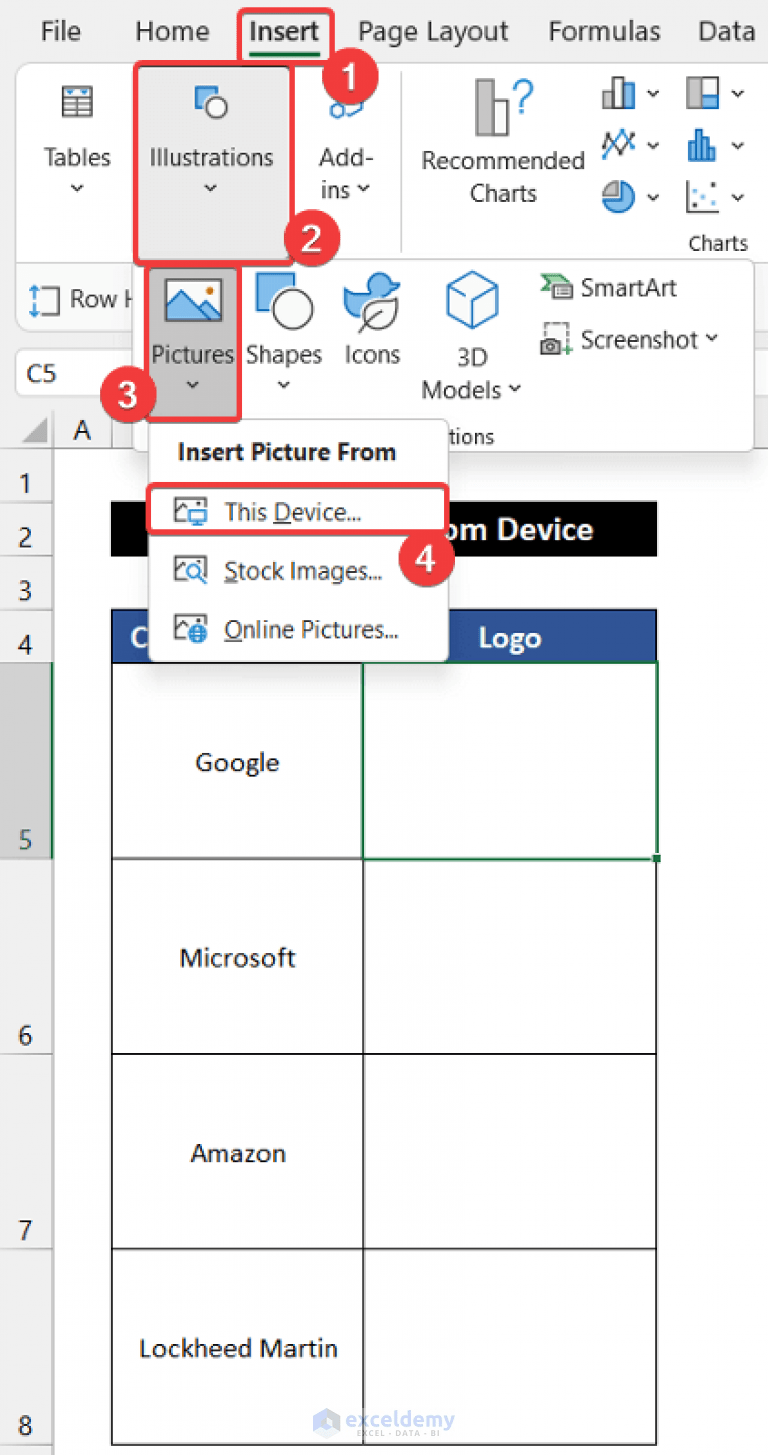Select the cell containing Microsoft

pos(237,957)
